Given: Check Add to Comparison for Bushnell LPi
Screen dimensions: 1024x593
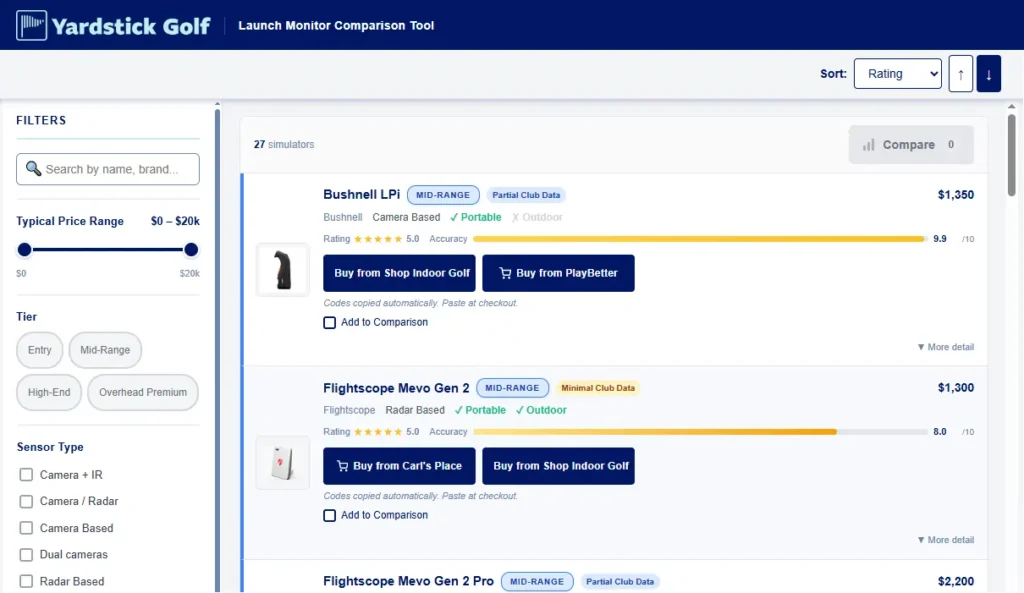Looking at the screenshot, I should [330, 323].
